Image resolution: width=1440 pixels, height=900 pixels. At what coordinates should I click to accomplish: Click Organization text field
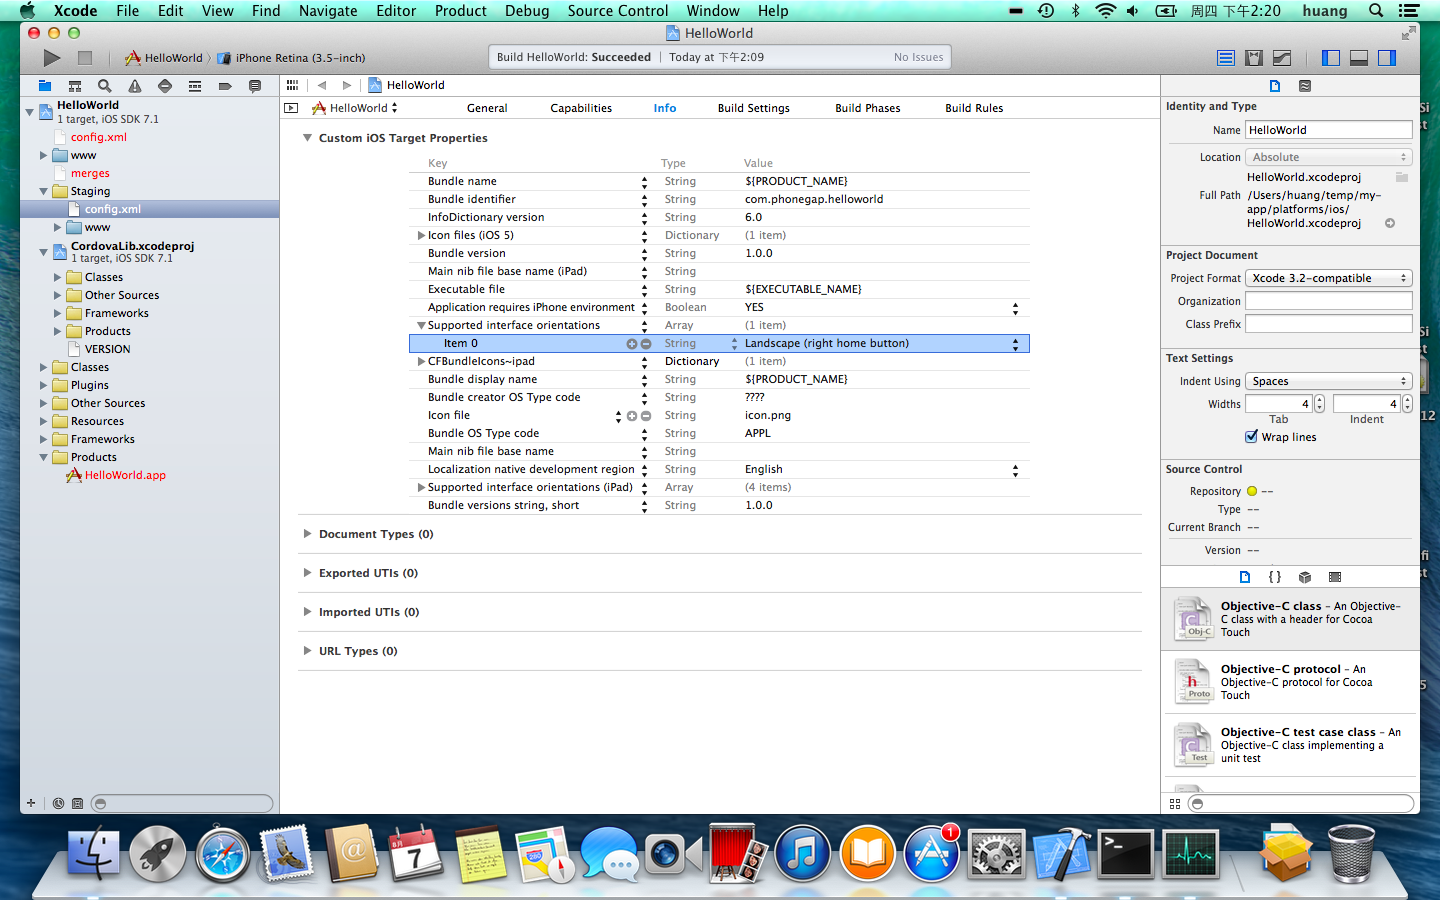(x=1329, y=301)
